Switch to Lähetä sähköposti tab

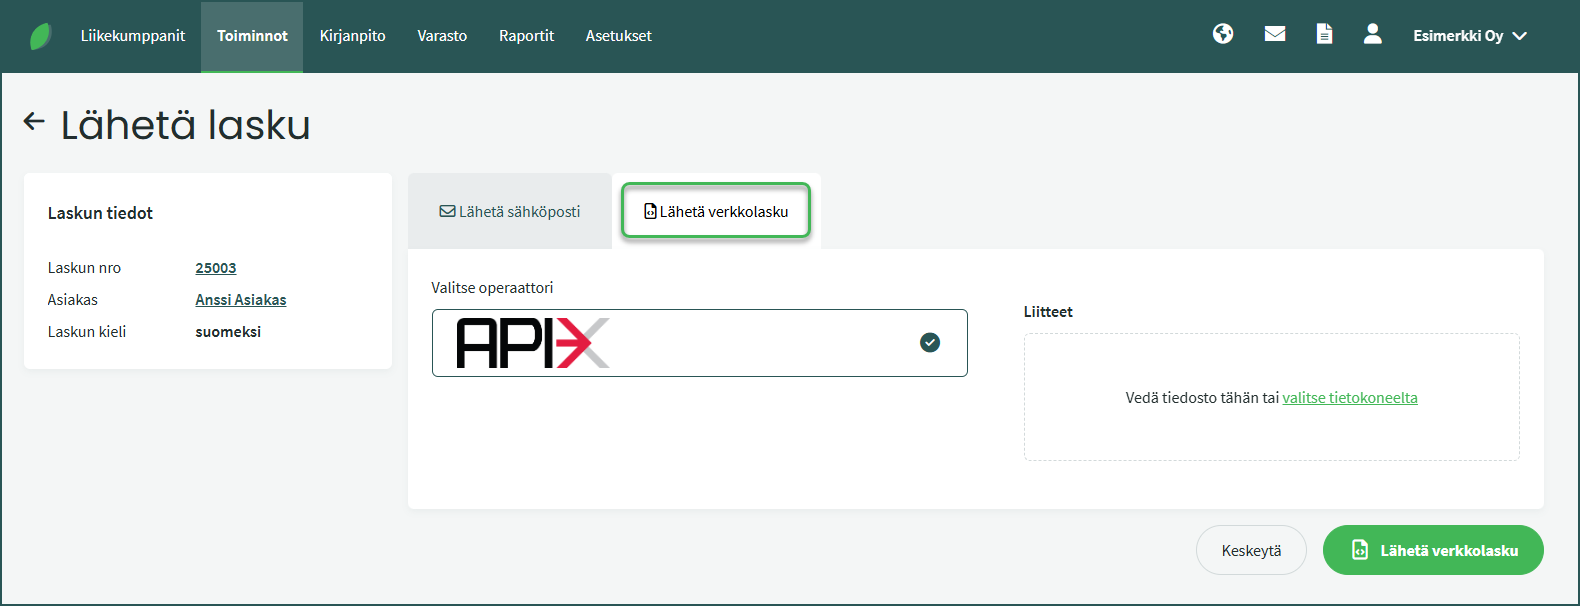510,212
